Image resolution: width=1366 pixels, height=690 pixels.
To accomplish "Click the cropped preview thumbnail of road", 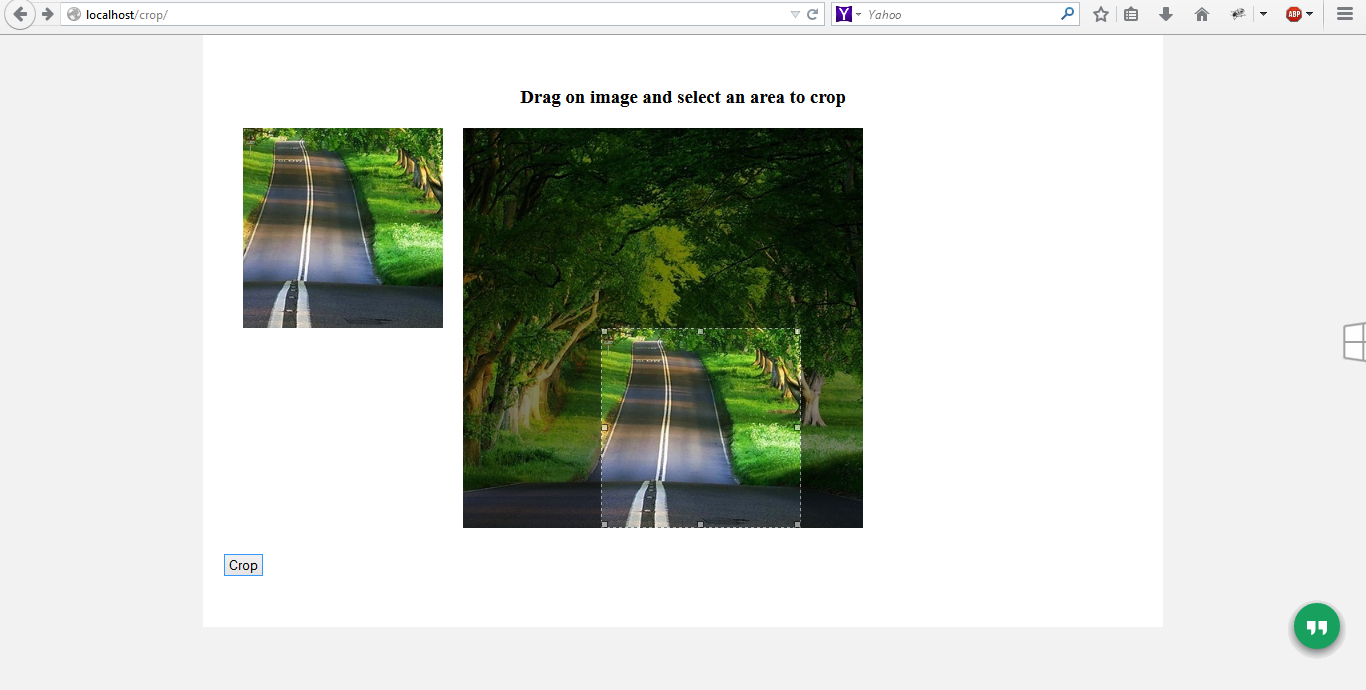I will pyautogui.click(x=342, y=228).
